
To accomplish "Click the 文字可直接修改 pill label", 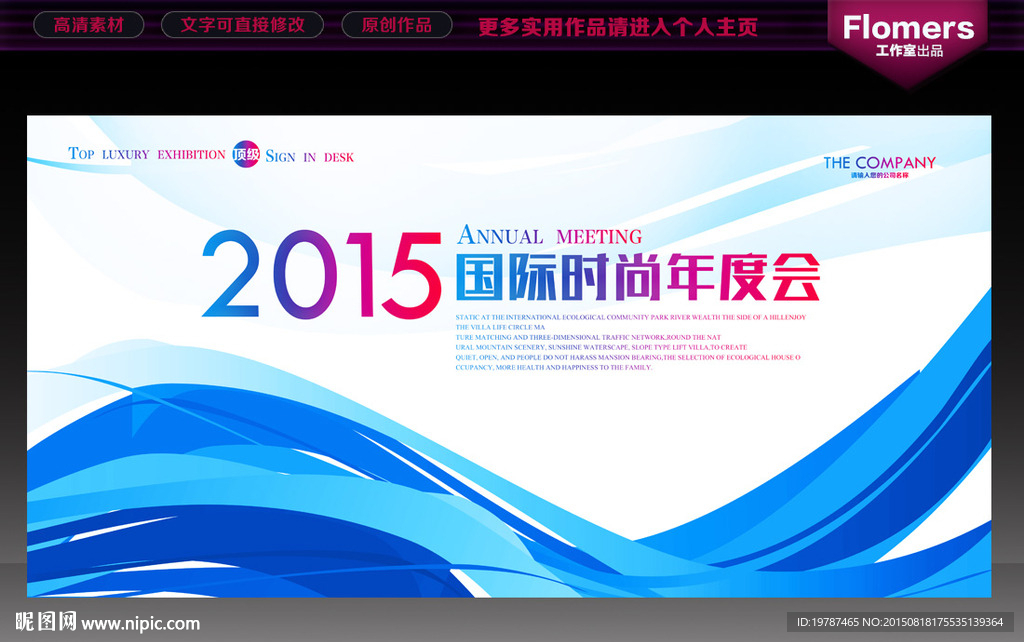I will coord(242,25).
